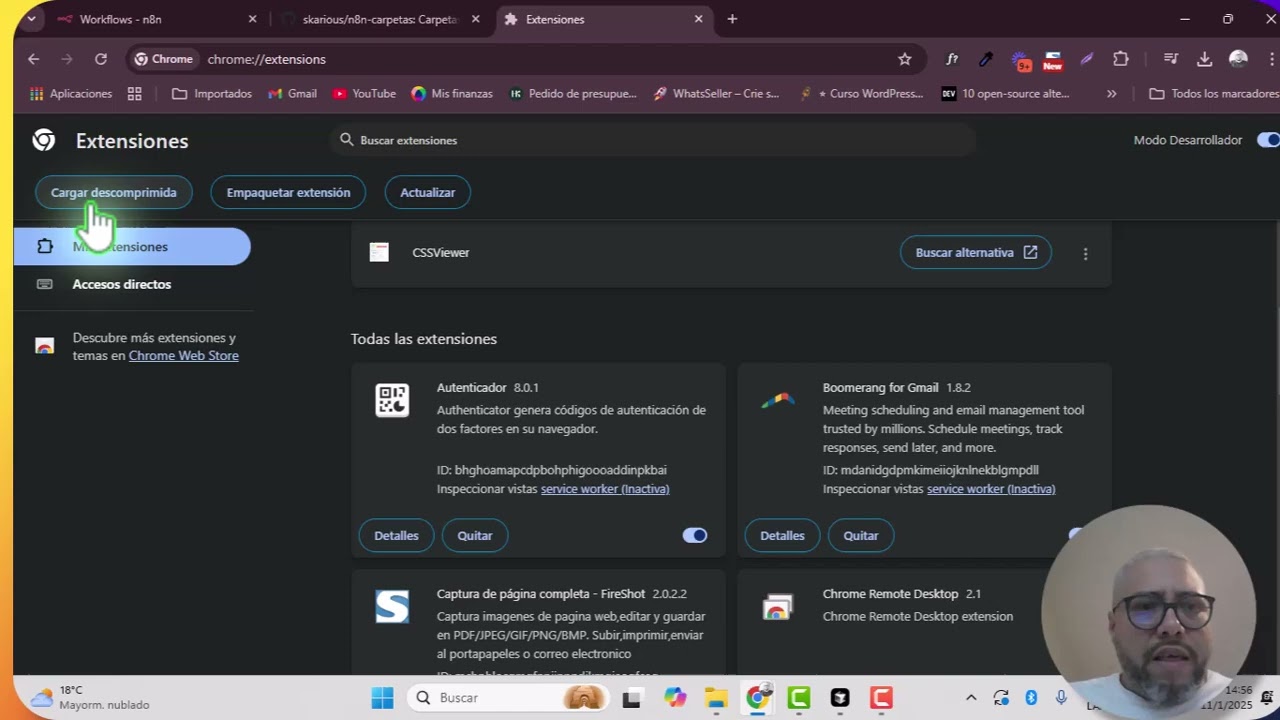
Task: Open File Explorer from the taskbar
Action: [716, 697]
